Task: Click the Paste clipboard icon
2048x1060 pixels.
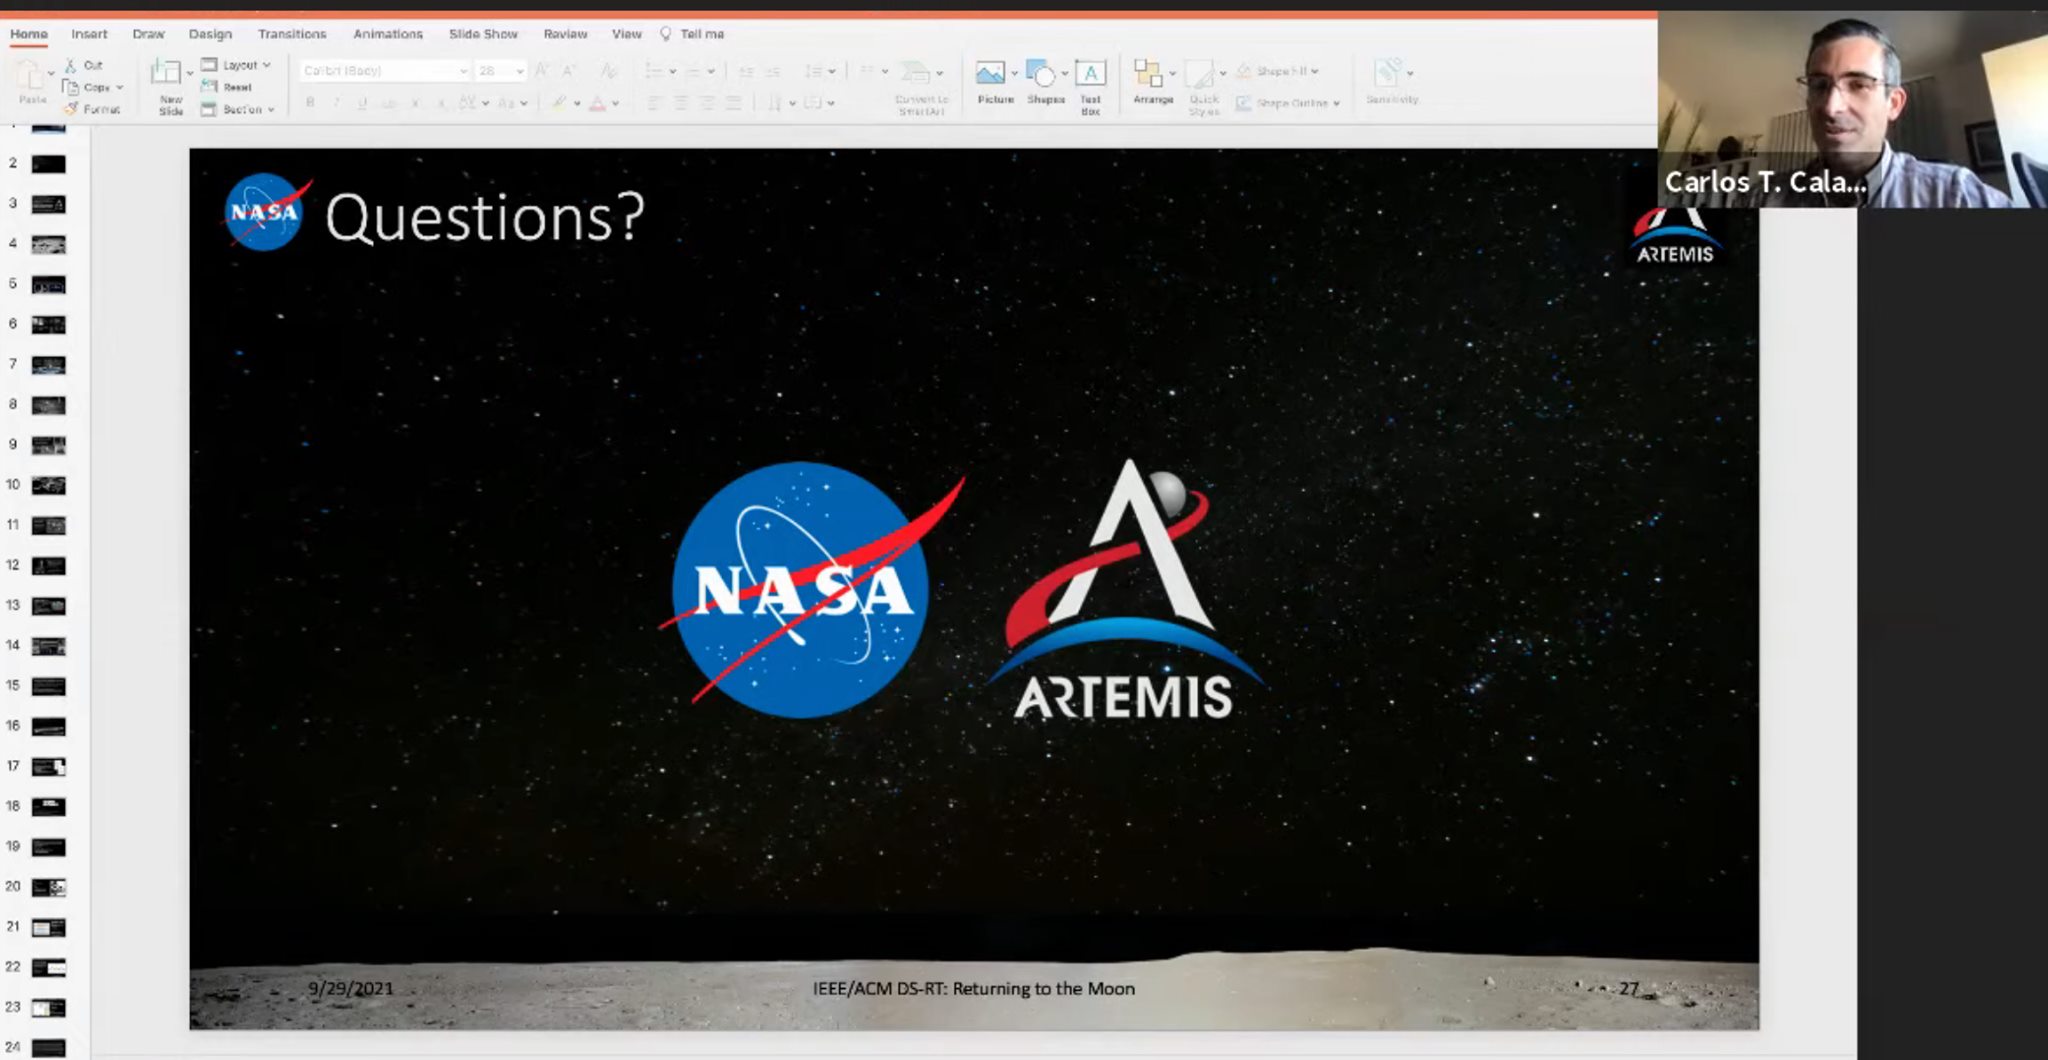Action: [x=30, y=73]
